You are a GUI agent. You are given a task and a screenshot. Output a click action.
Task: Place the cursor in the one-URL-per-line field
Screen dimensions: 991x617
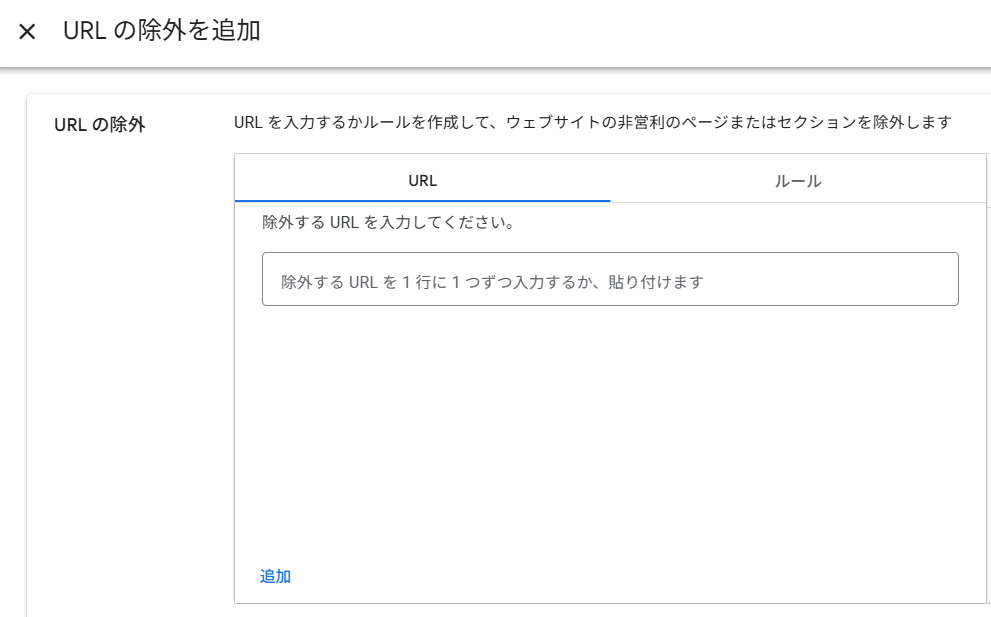tap(610, 279)
